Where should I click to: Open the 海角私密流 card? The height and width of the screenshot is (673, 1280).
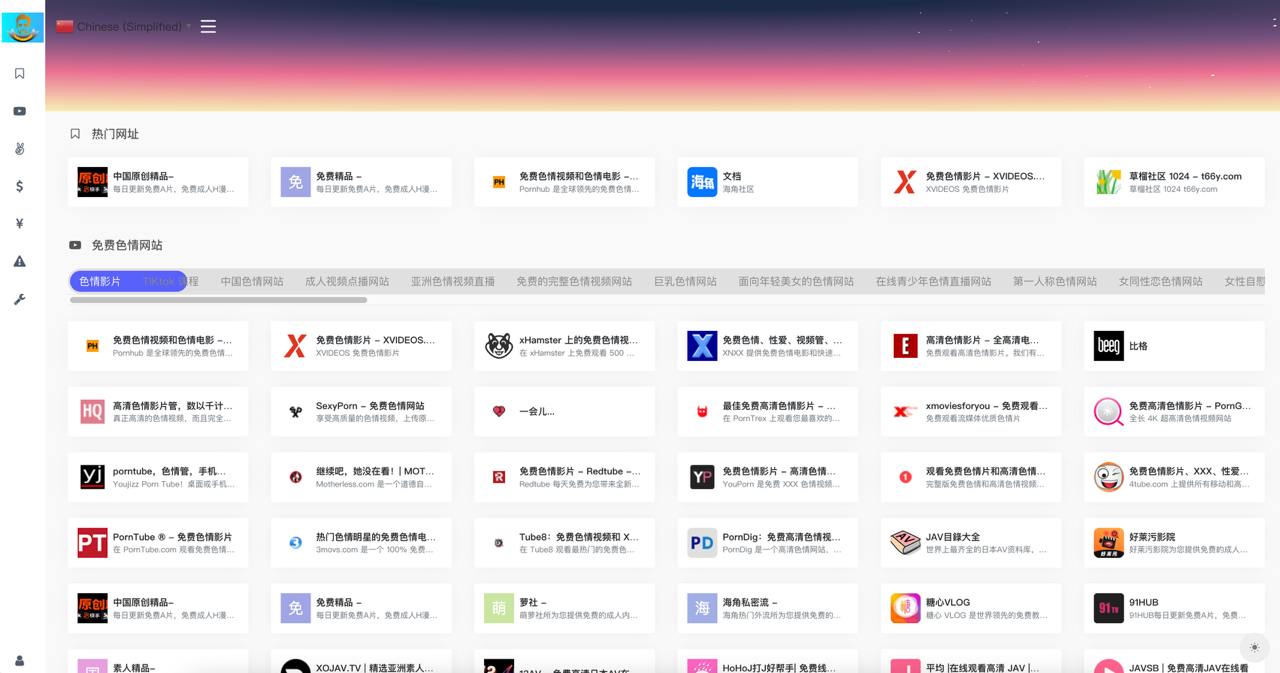768,608
